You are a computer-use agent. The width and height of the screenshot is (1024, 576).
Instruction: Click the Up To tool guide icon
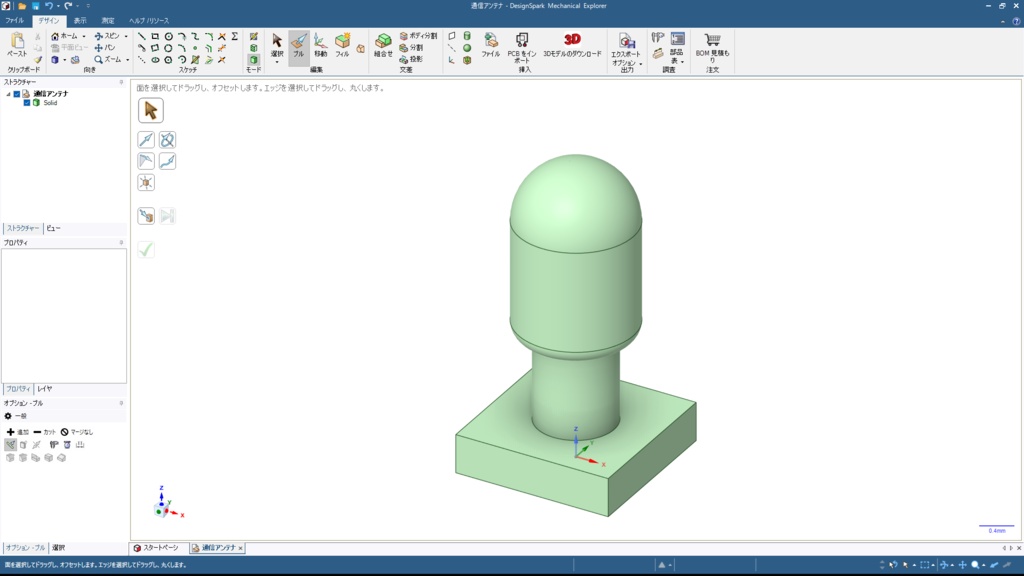pos(146,216)
